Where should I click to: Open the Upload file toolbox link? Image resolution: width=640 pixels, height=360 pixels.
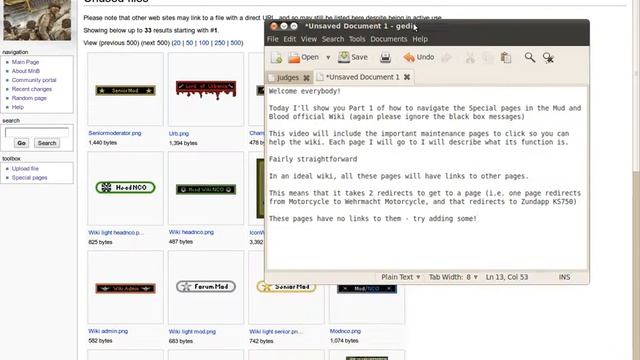[x=25, y=169]
